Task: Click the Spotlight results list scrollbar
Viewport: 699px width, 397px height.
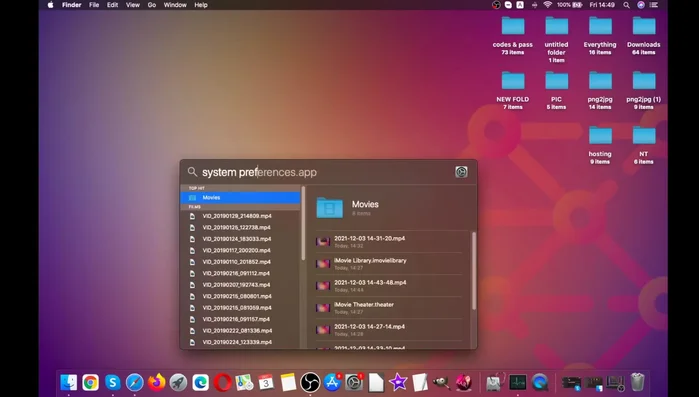Action: point(303,224)
